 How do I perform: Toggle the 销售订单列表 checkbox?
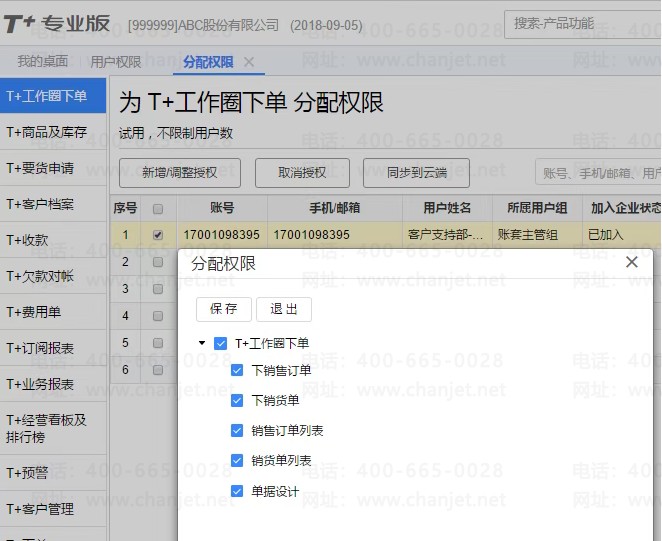click(237, 430)
